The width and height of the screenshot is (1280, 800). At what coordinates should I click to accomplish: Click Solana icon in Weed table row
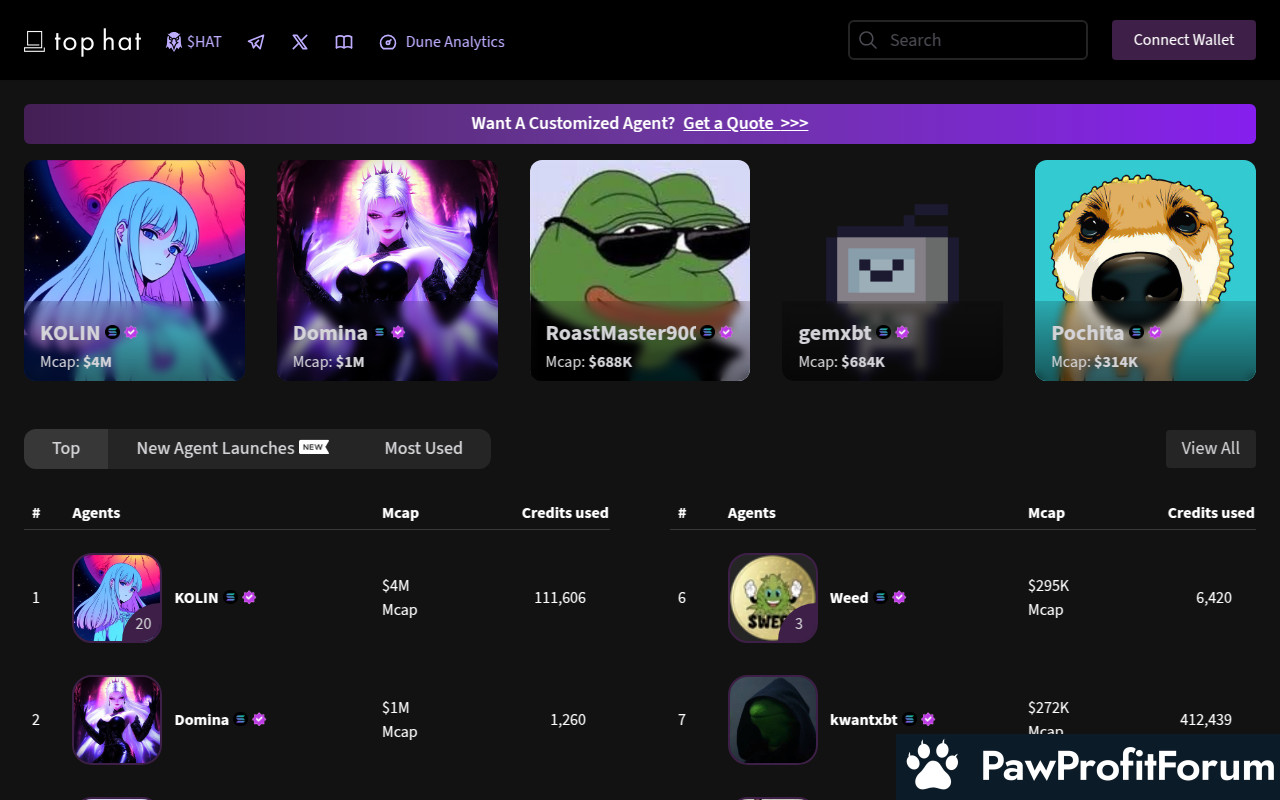881,598
